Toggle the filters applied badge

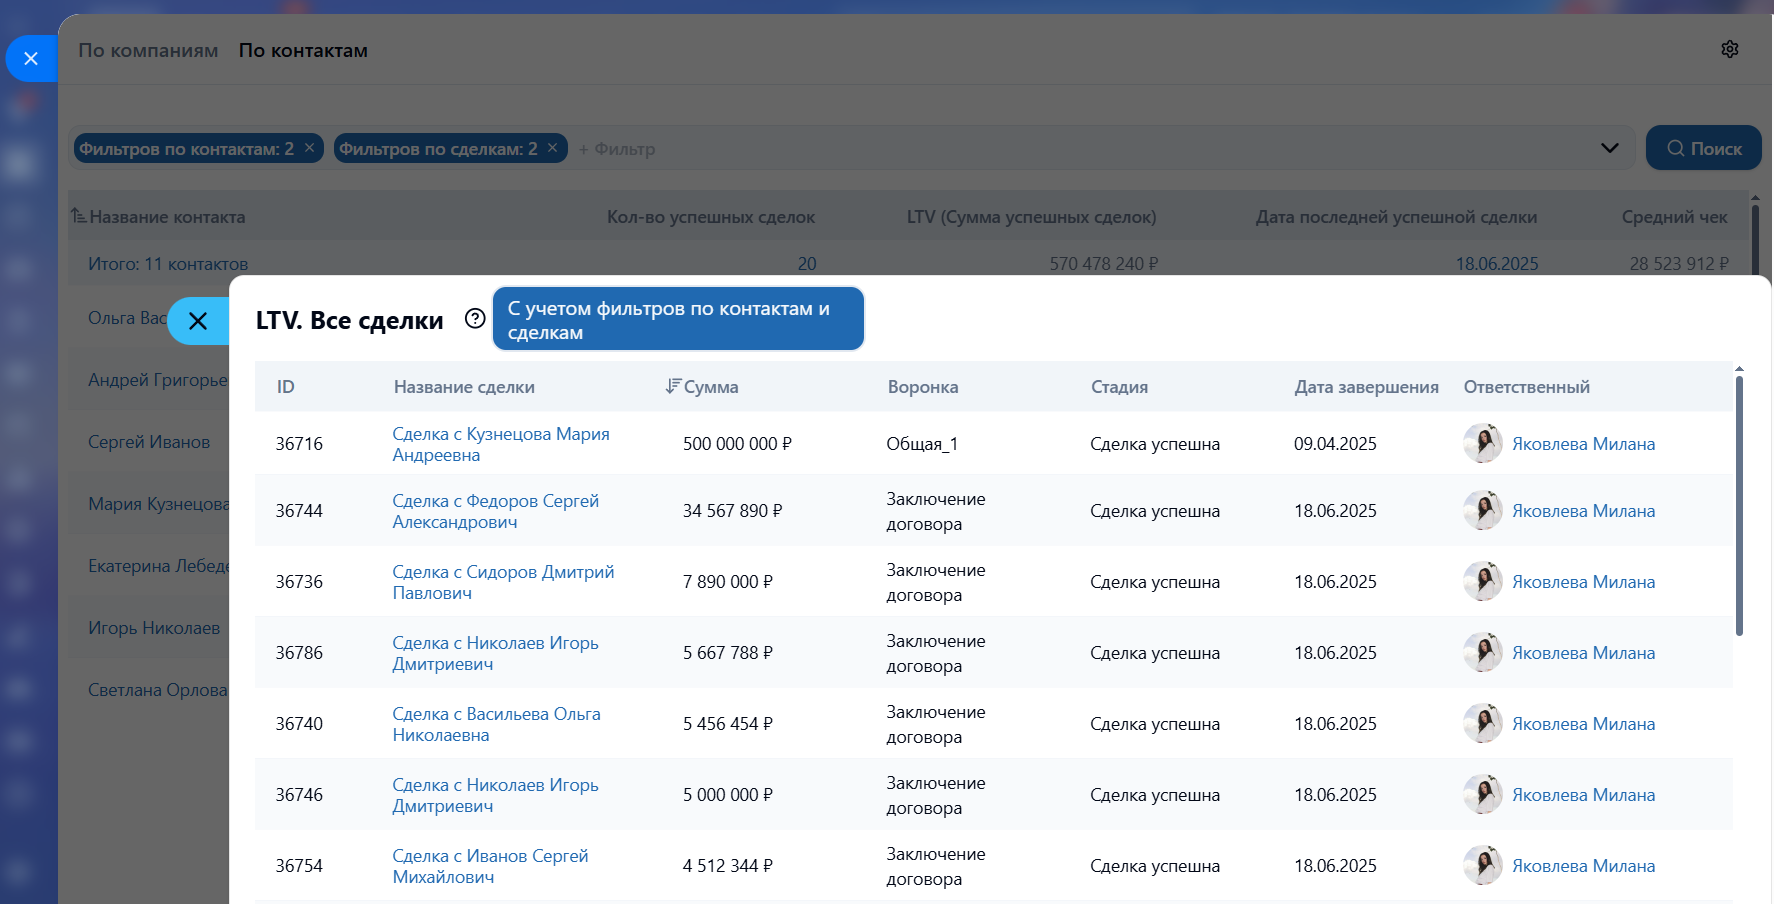click(678, 320)
